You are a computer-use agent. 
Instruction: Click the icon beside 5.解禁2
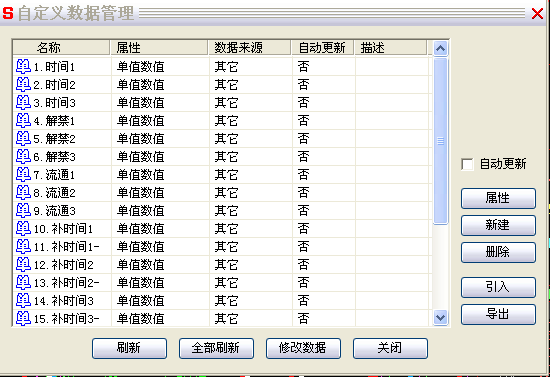point(24,139)
